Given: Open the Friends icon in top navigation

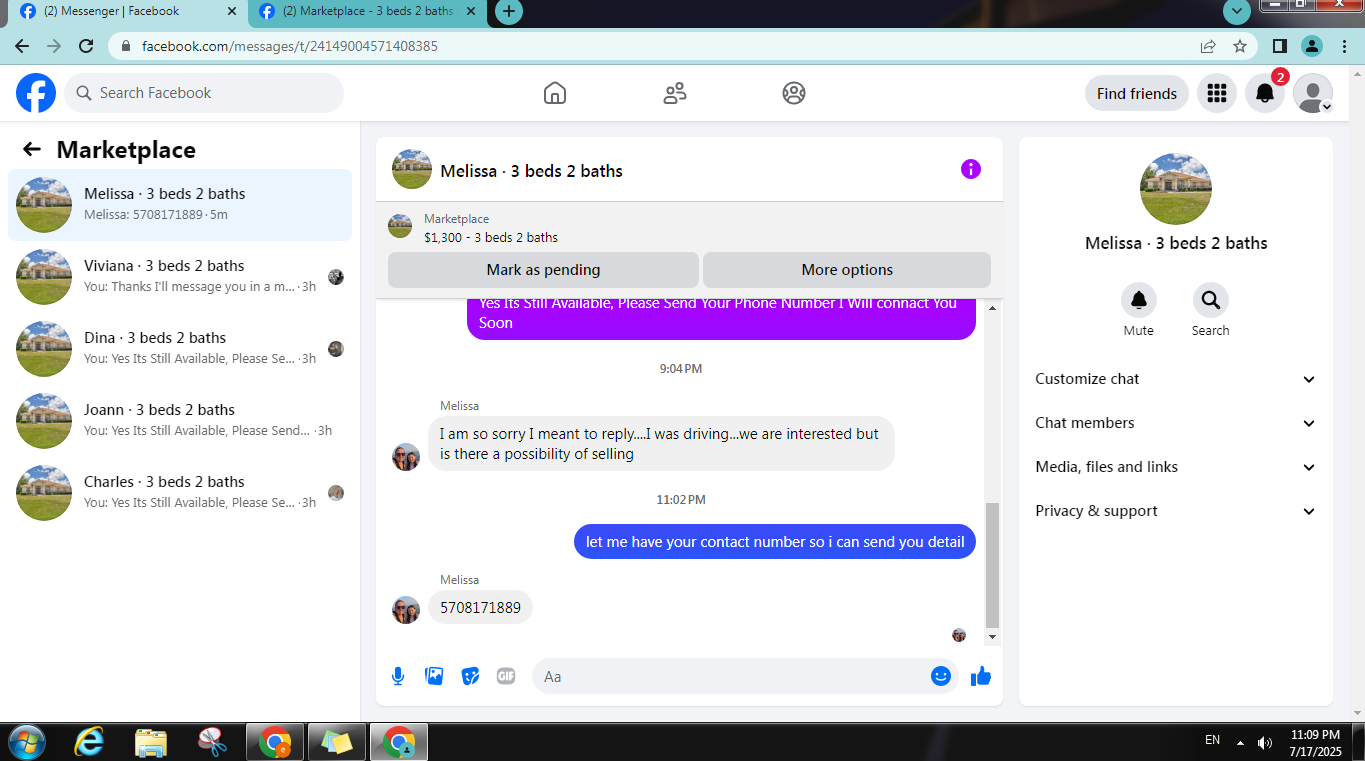Looking at the screenshot, I should point(675,93).
